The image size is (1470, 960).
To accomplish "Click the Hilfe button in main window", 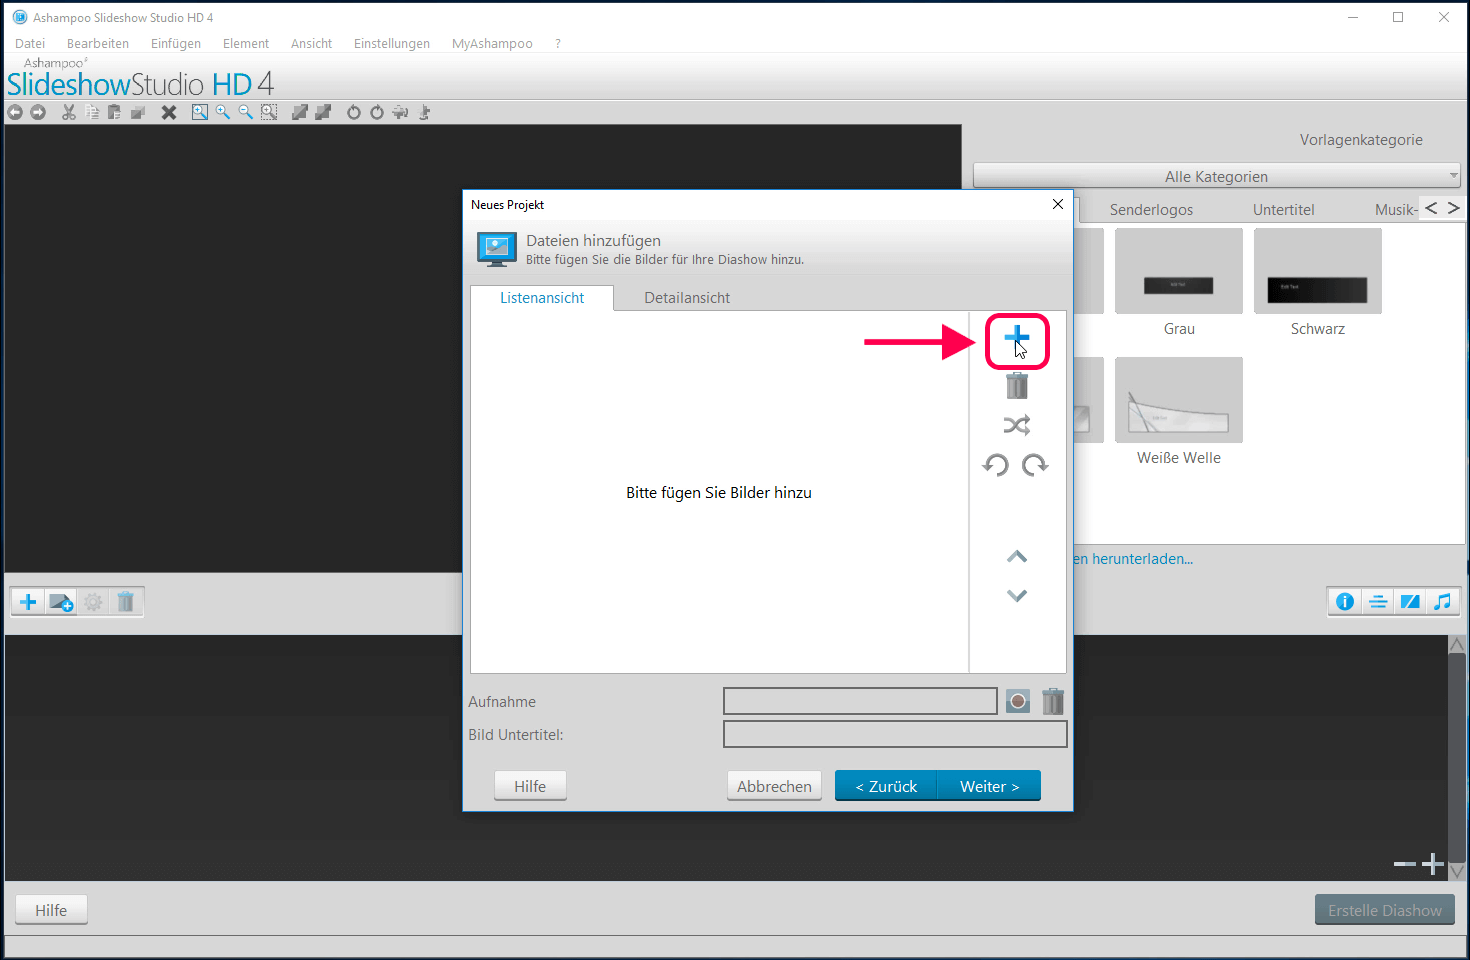I will 51,910.
